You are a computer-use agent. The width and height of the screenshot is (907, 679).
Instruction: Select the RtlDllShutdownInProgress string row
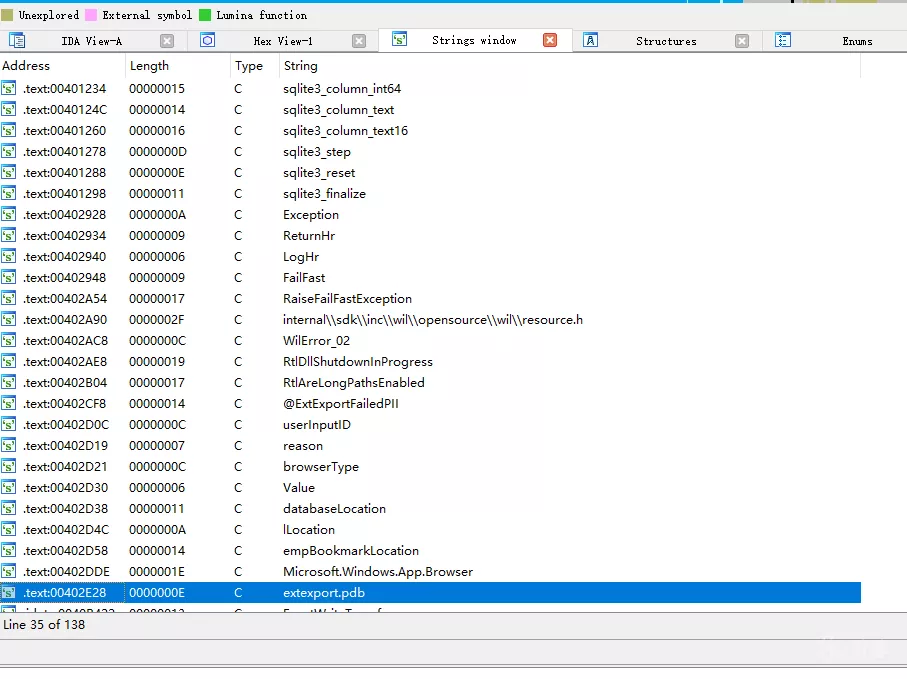[x=430, y=362]
